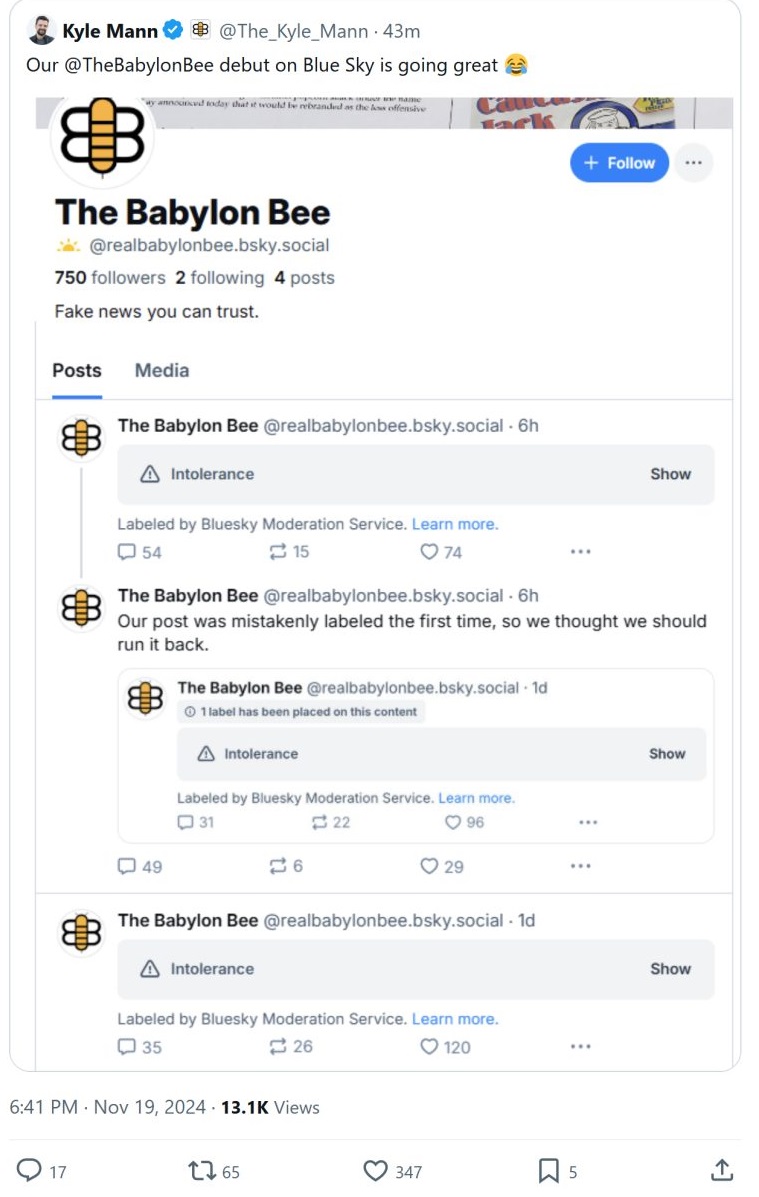The width and height of the screenshot is (759, 1197).
Task: Retweet Kyle Mann's tweet
Action: (x=200, y=1171)
